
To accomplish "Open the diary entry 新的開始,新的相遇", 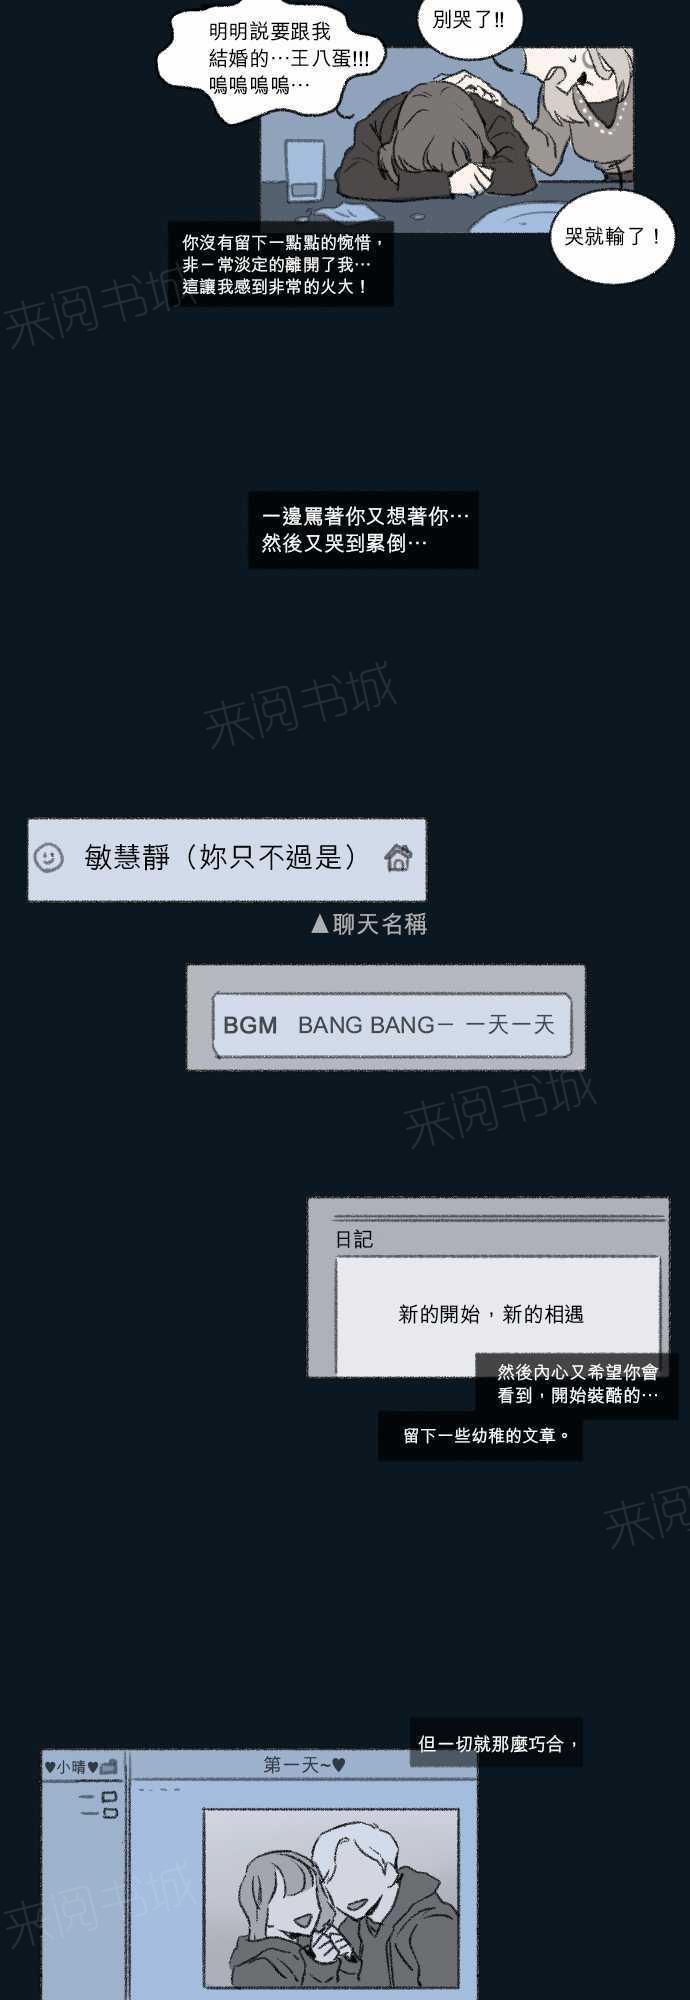I will coord(491,1314).
